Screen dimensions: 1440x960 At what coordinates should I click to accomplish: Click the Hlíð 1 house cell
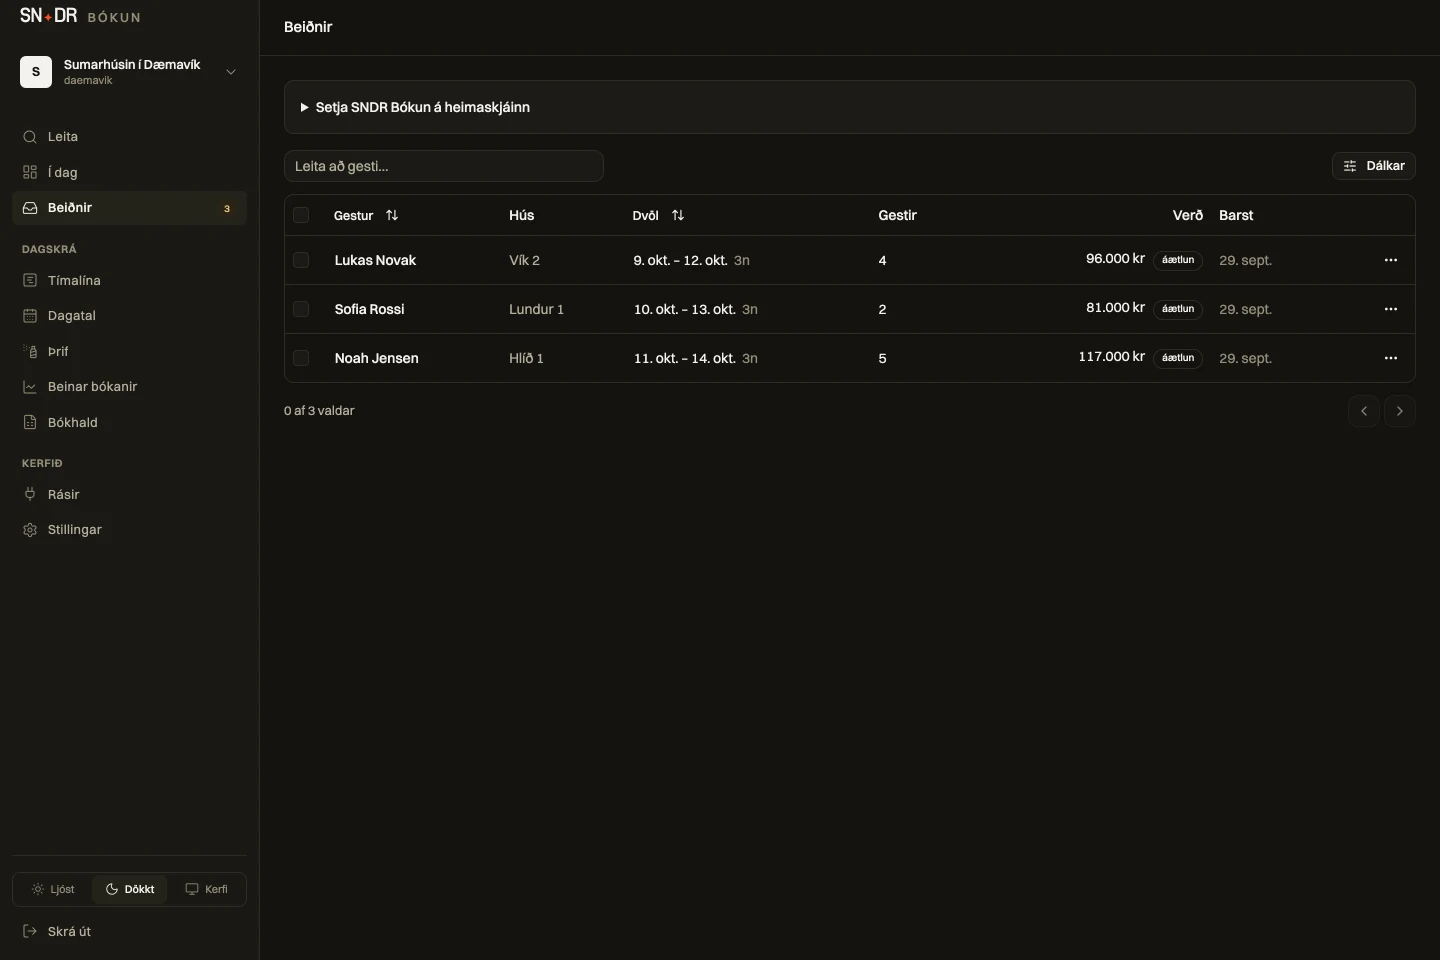coord(526,358)
